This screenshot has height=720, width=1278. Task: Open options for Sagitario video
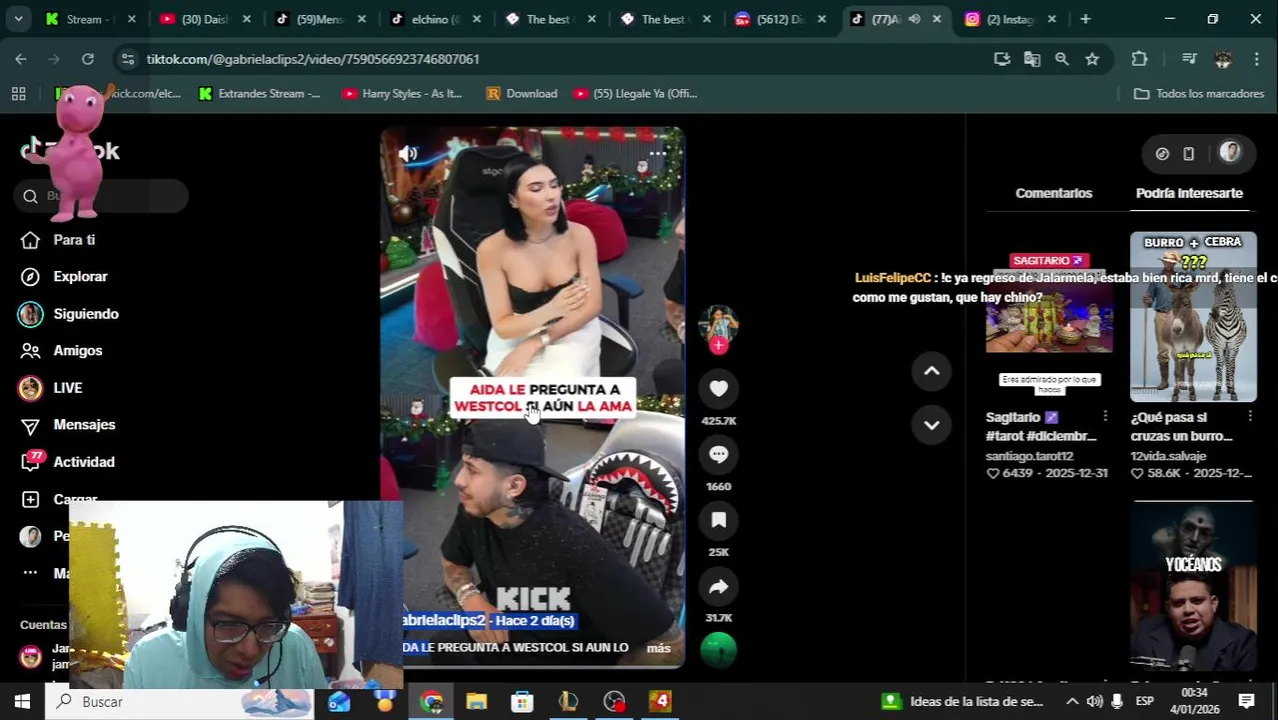[1105, 416]
